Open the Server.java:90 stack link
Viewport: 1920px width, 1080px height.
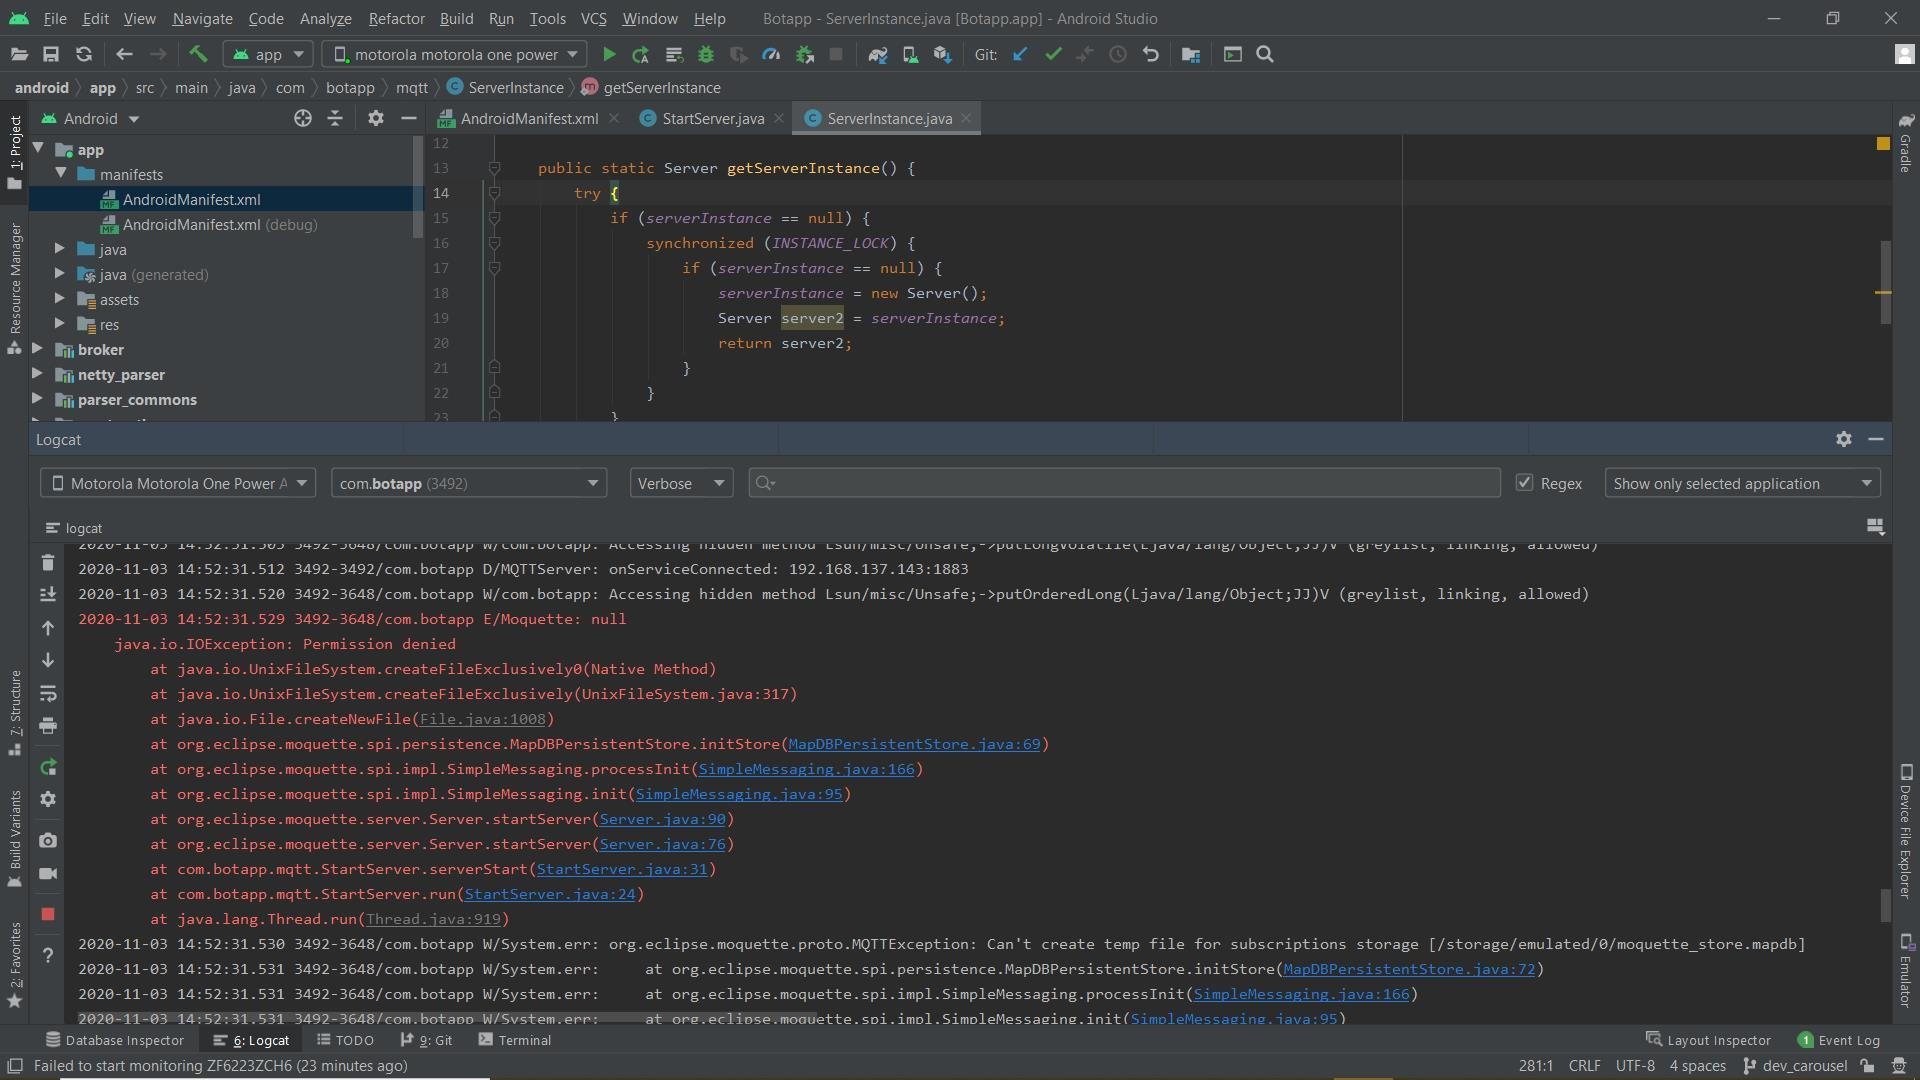663,819
